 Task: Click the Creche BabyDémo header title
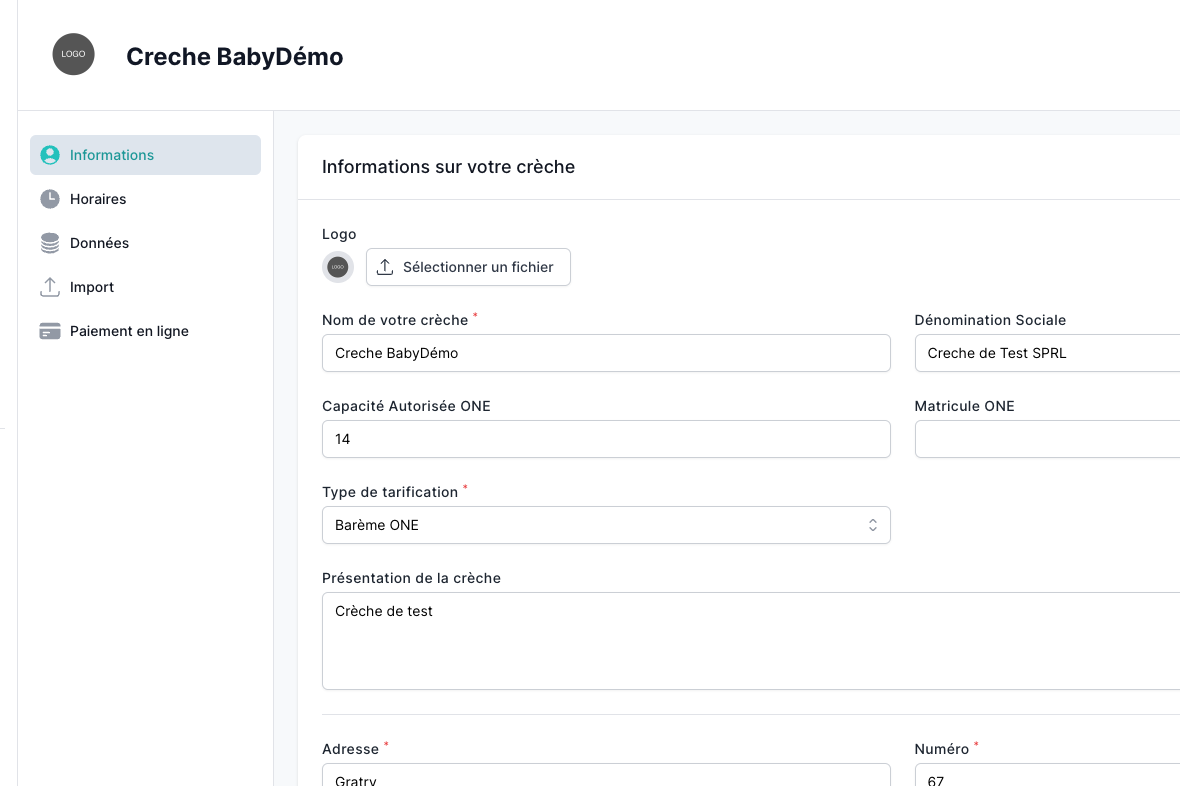[x=234, y=57]
